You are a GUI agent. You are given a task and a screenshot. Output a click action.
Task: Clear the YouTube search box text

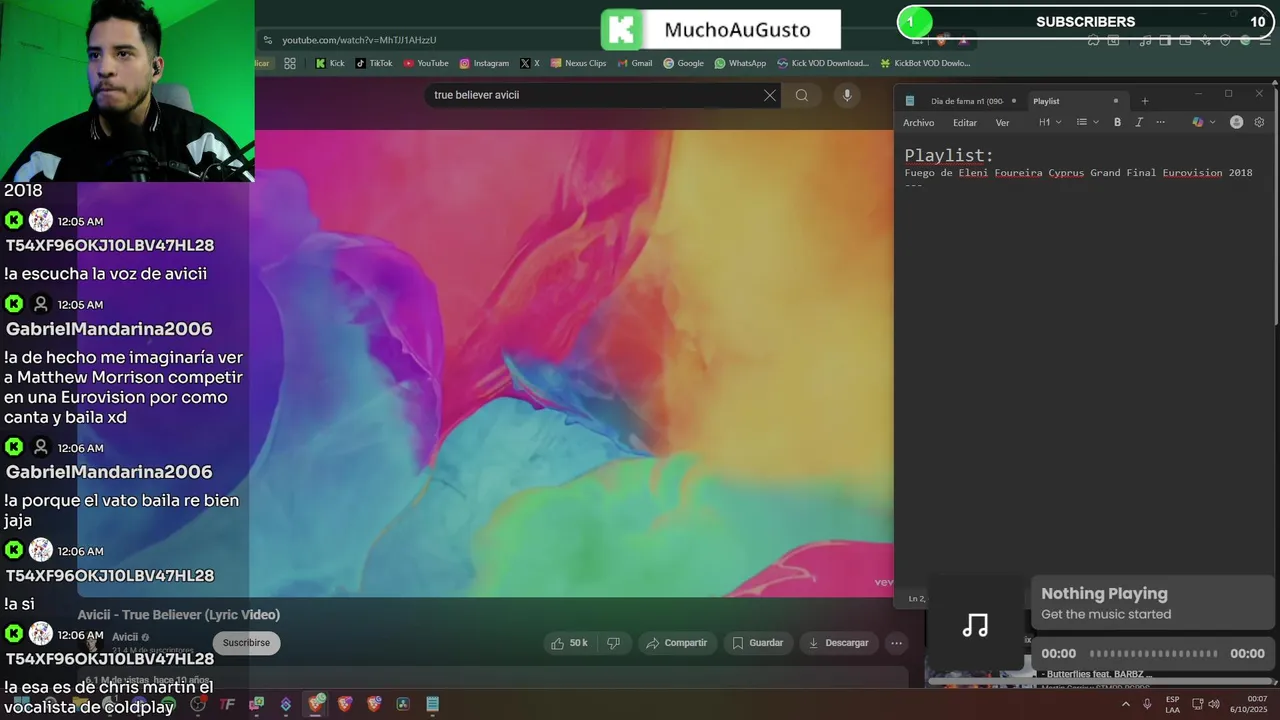(x=770, y=95)
